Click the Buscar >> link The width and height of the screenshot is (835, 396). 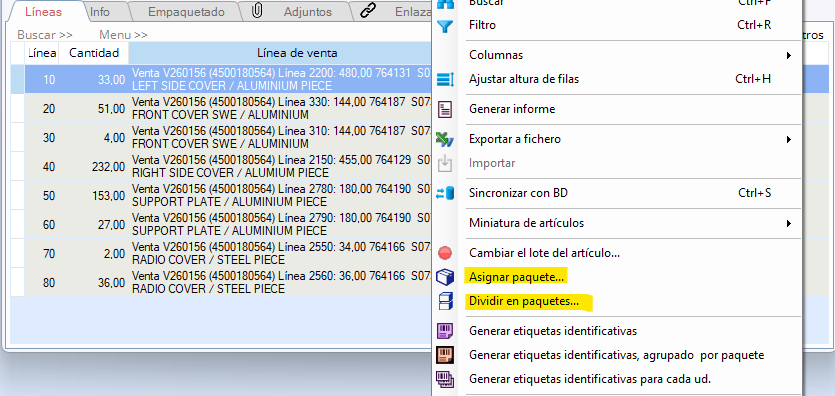pos(45,35)
